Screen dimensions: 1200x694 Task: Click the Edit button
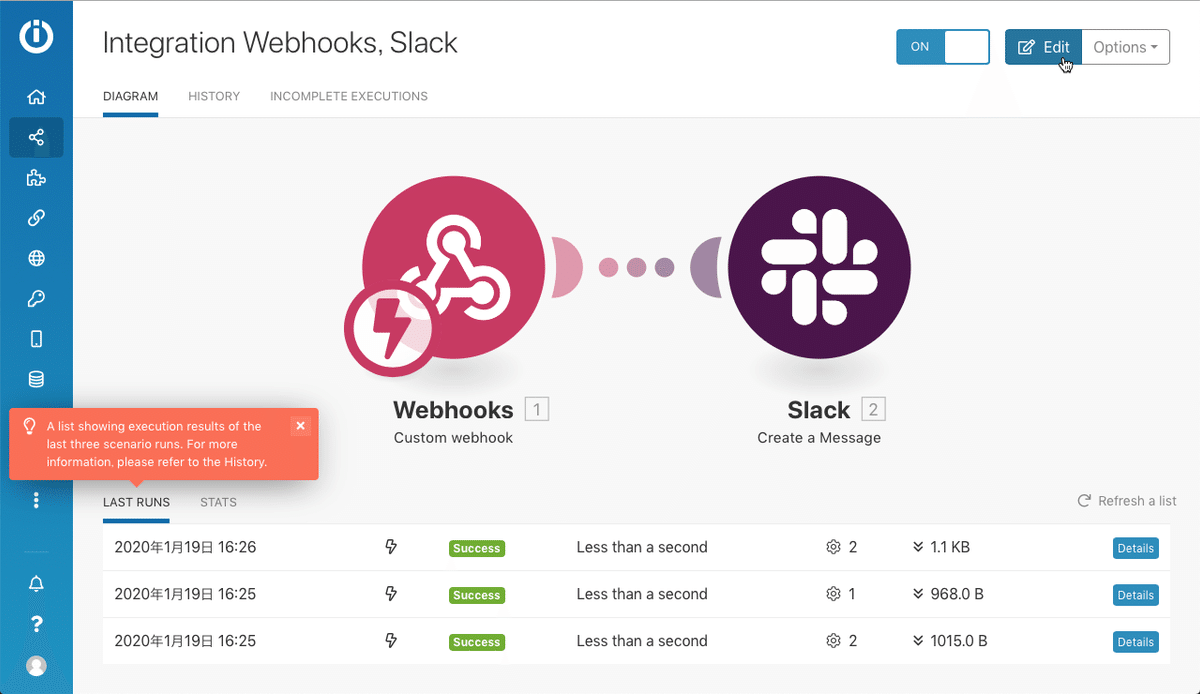pyautogui.click(x=1043, y=47)
